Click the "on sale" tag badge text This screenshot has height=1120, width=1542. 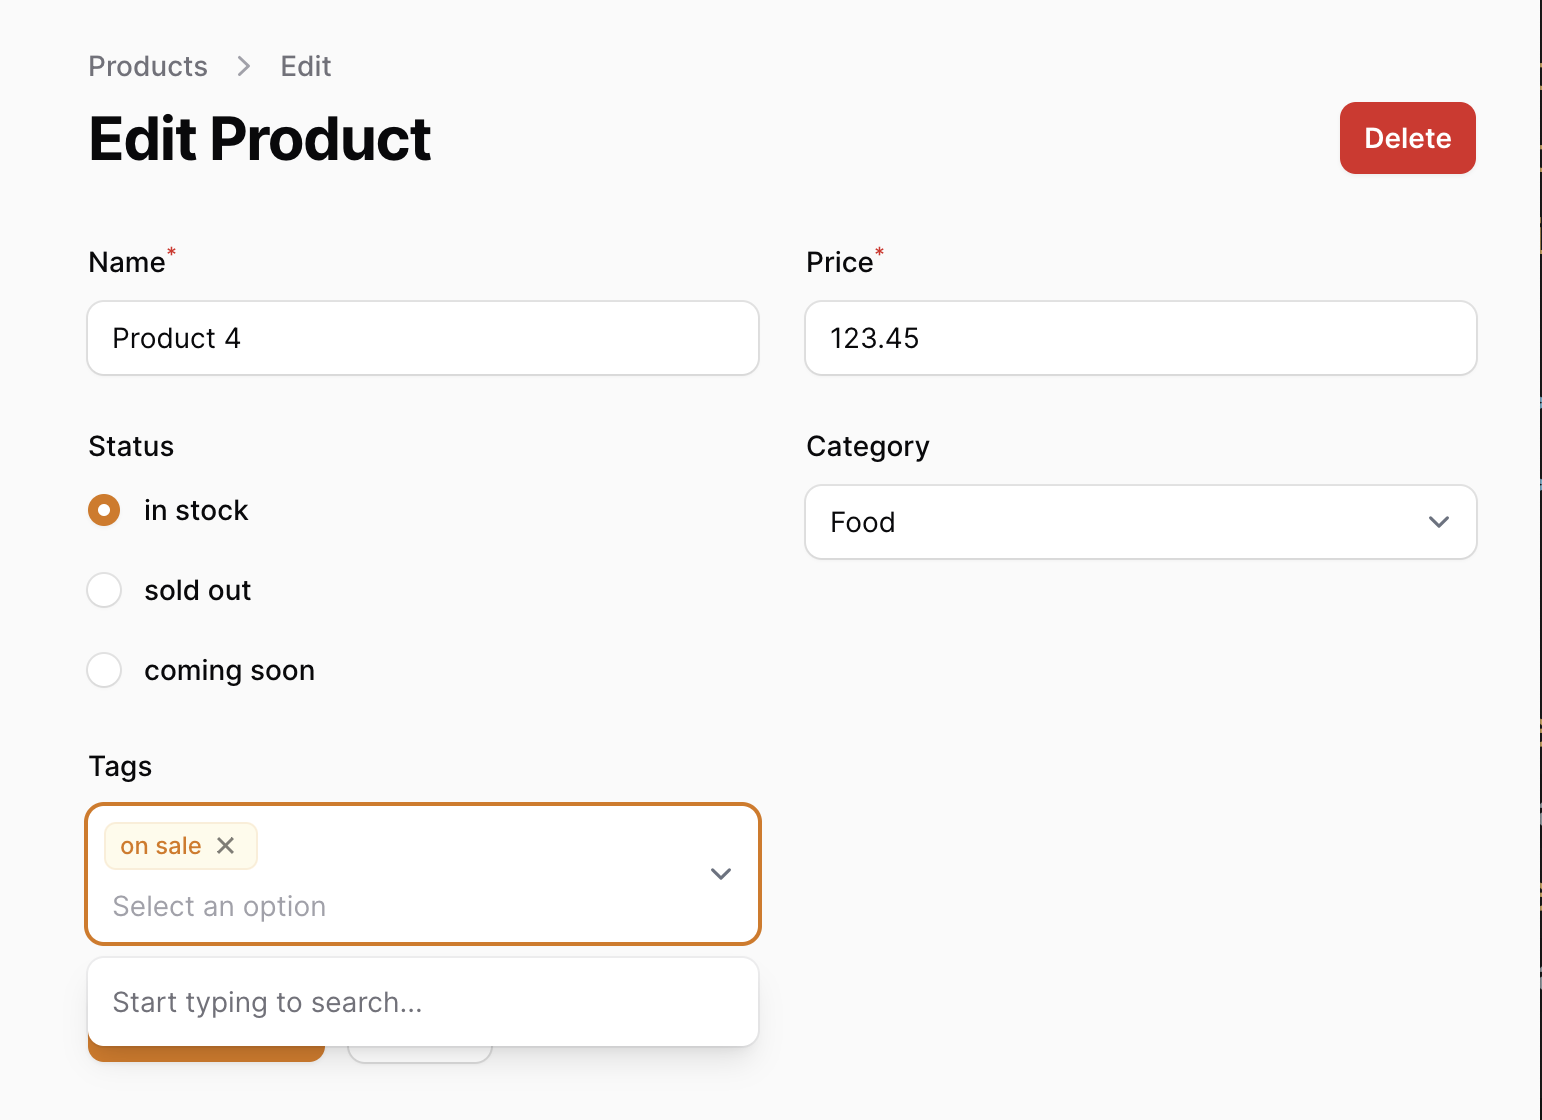[x=161, y=846]
